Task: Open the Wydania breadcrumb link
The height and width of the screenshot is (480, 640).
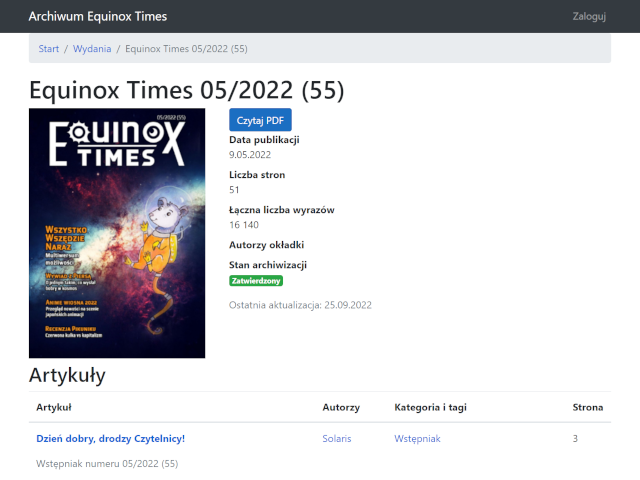Action: (92, 49)
